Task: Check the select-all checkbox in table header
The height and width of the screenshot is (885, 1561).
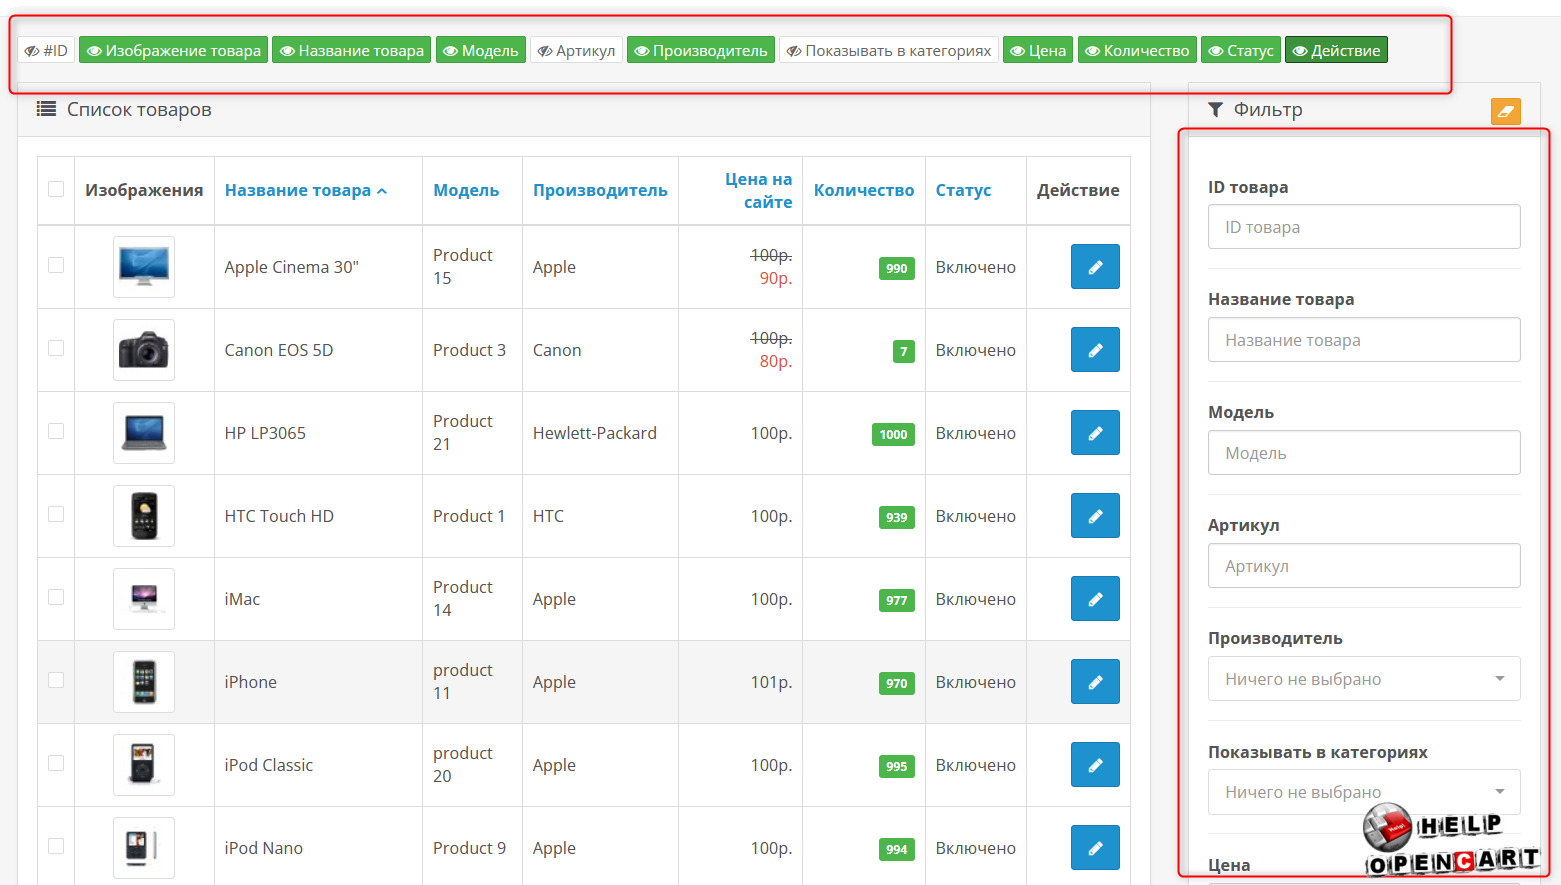Action: [x=56, y=190]
